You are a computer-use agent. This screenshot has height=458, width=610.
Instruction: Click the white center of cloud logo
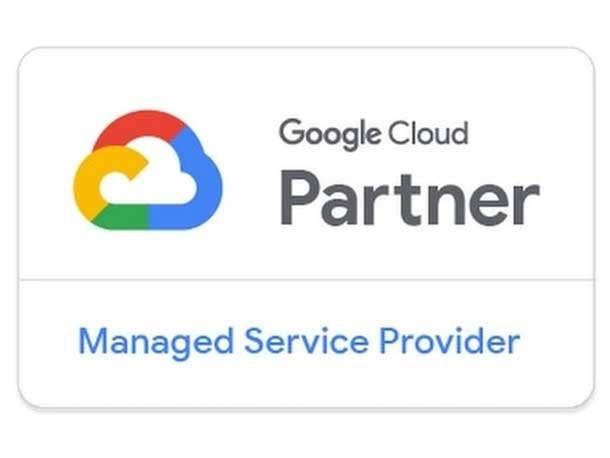(x=156, y=175)
